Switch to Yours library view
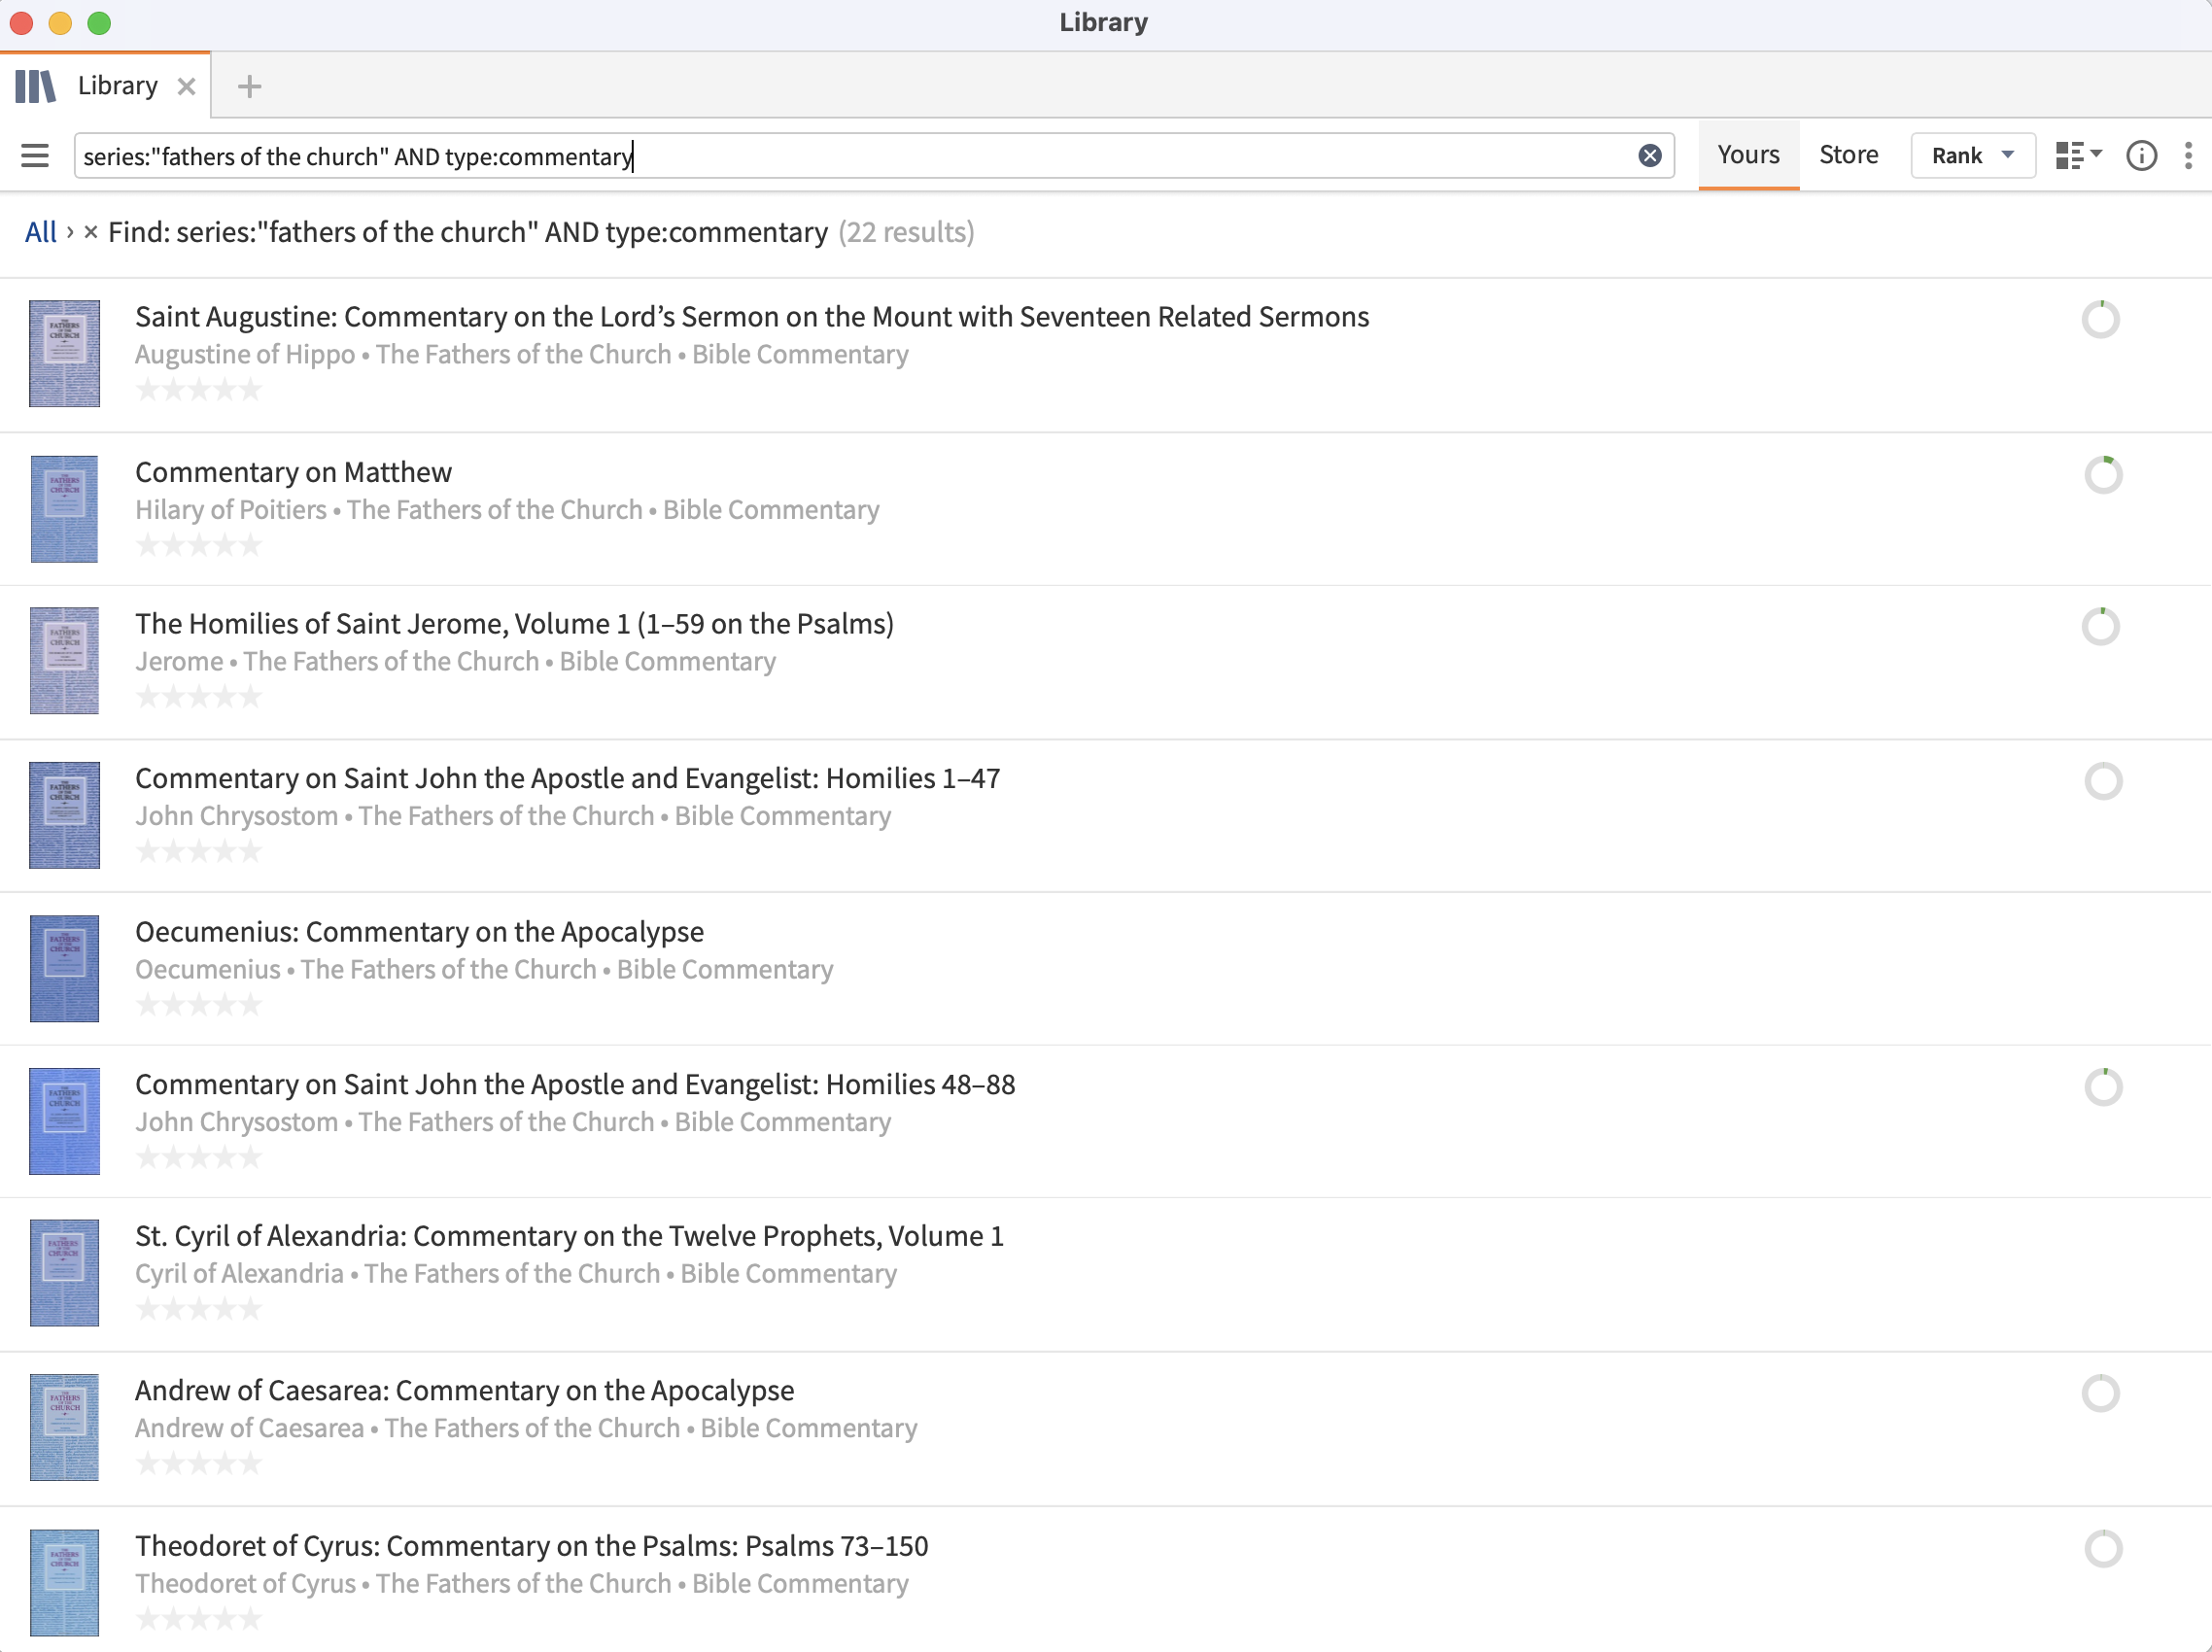 coord(1748,156)
